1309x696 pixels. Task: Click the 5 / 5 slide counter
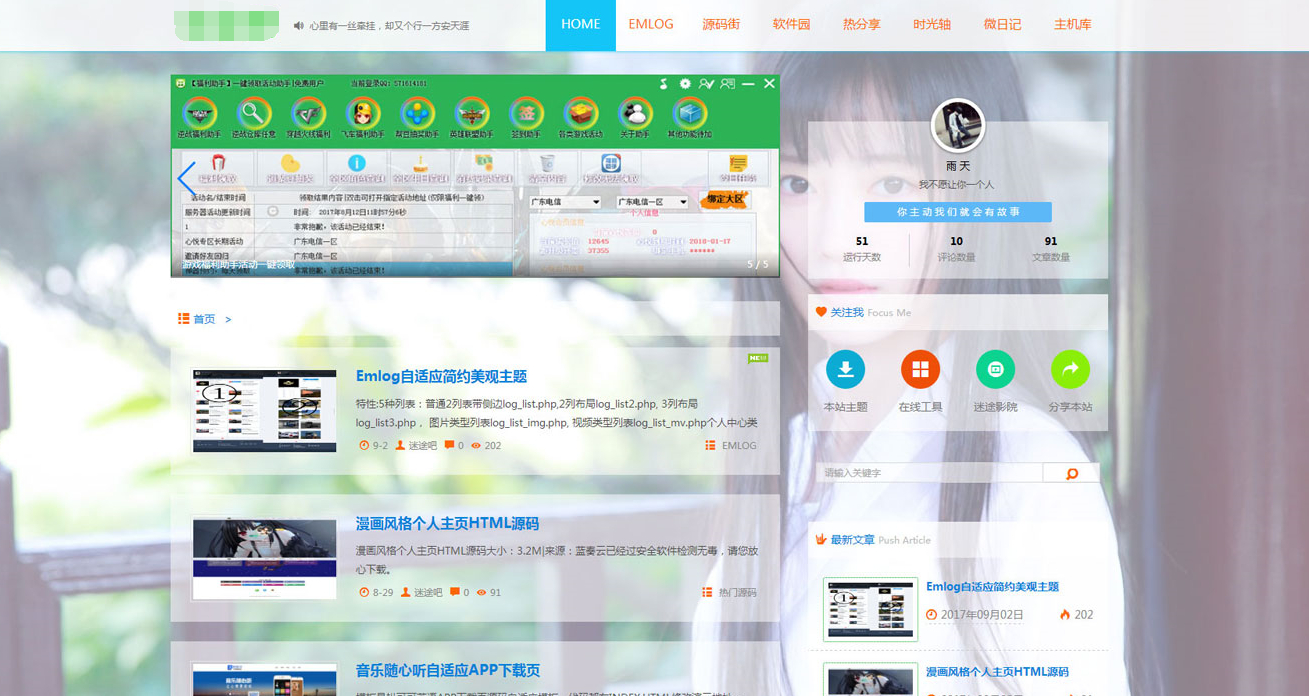[x=758, y=264]
